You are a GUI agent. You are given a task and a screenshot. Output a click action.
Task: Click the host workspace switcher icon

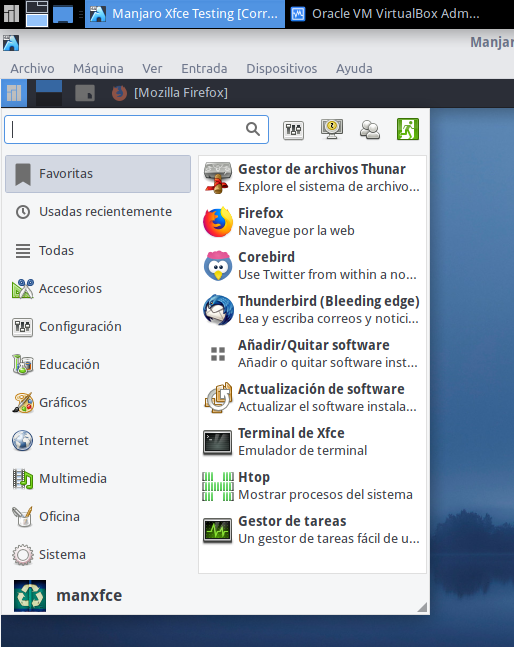click(37, 14)
